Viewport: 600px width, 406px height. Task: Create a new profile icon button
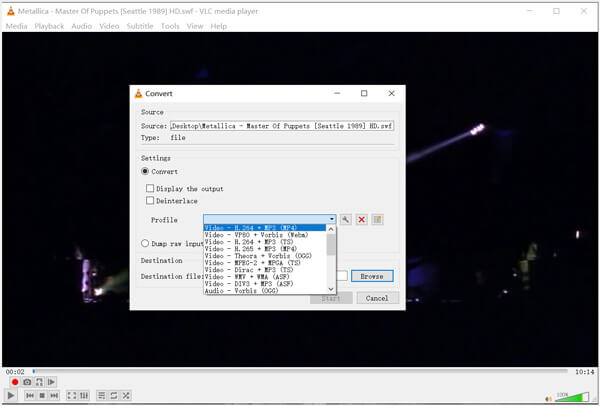[377, 220]
